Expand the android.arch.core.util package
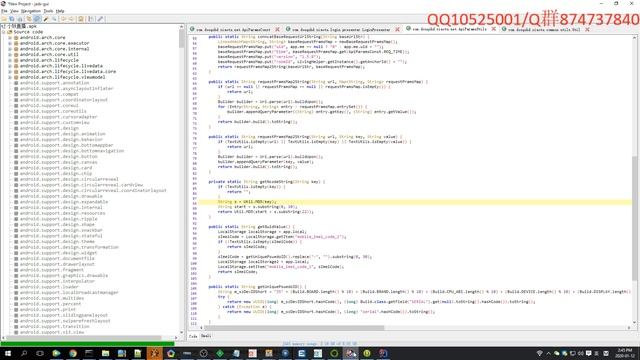This screenshot has height=360, width=640. 10,54
